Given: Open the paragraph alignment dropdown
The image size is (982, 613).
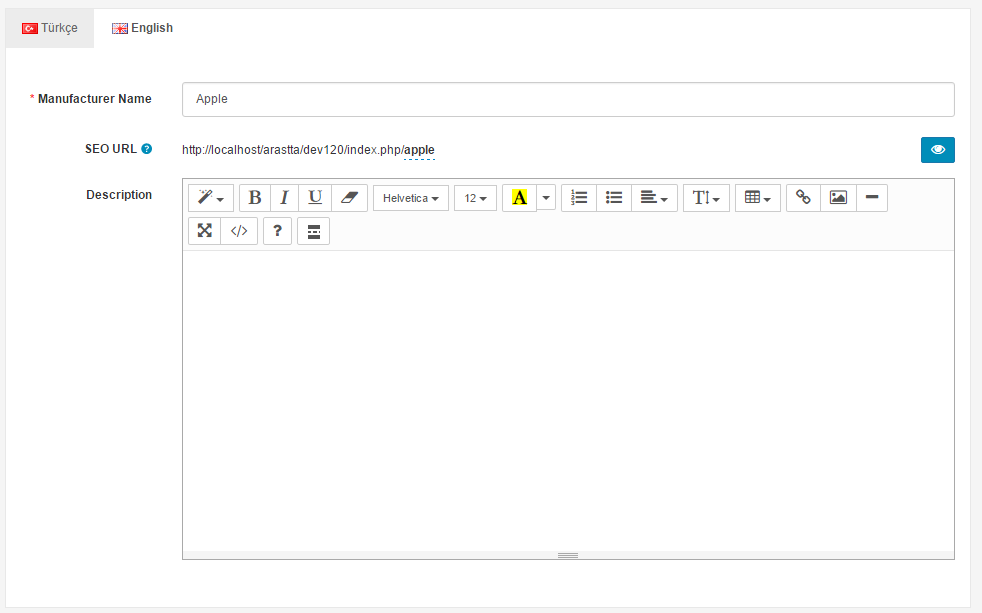Looking at the screenshot, I should [x=654, y=198].
